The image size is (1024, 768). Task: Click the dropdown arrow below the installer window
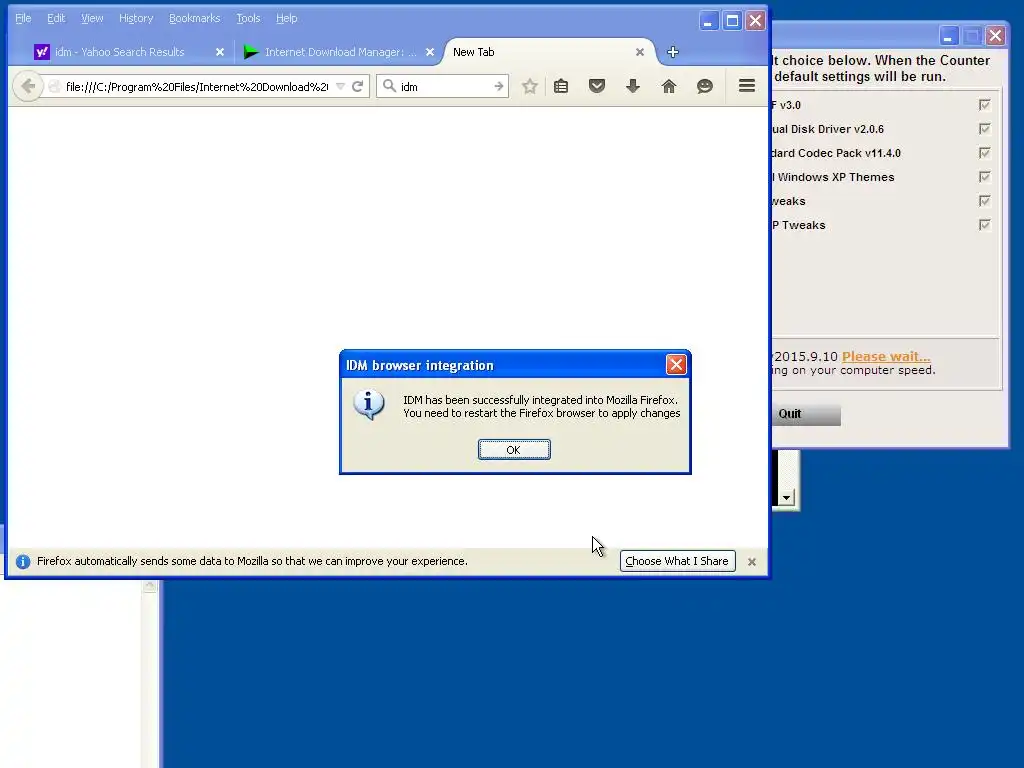click(786, 498)
